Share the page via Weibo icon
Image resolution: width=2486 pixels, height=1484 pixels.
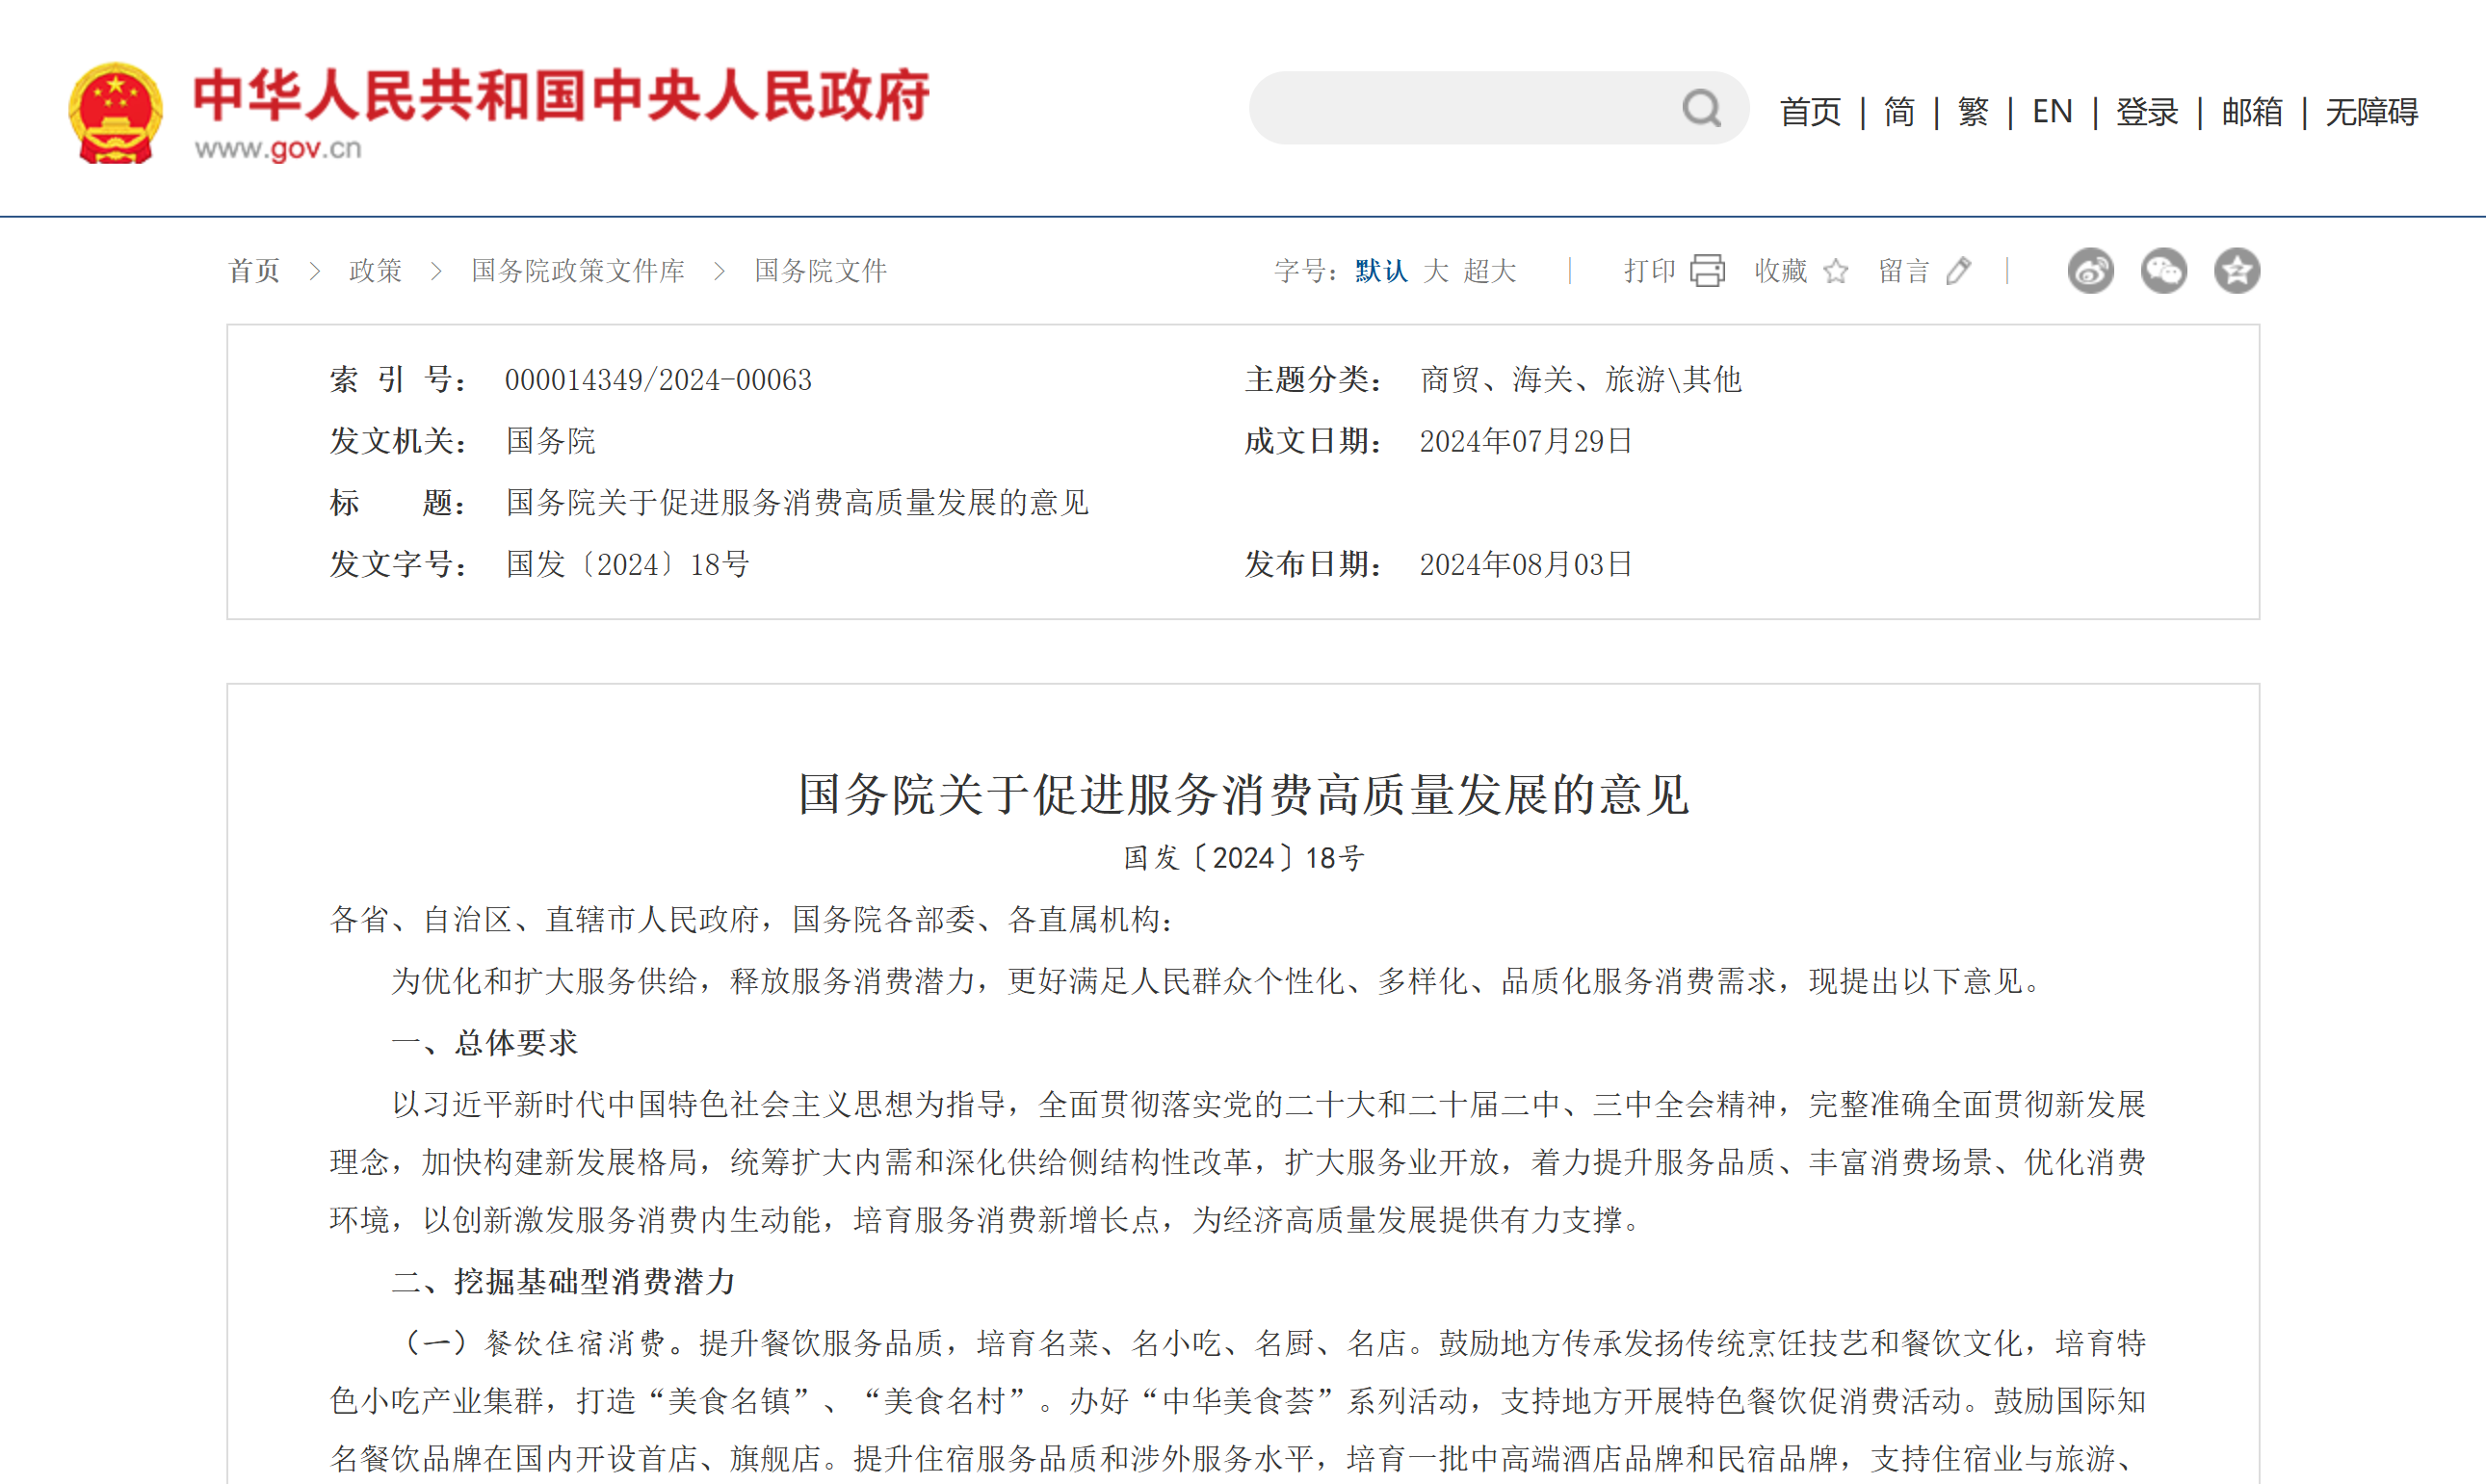[x=2090, y=271]
